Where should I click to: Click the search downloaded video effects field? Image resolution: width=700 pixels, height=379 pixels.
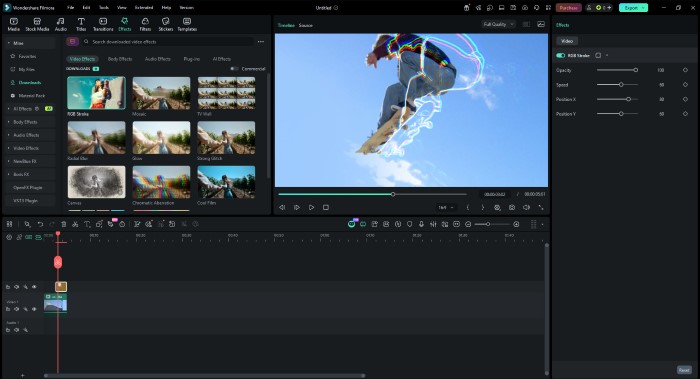170,42
